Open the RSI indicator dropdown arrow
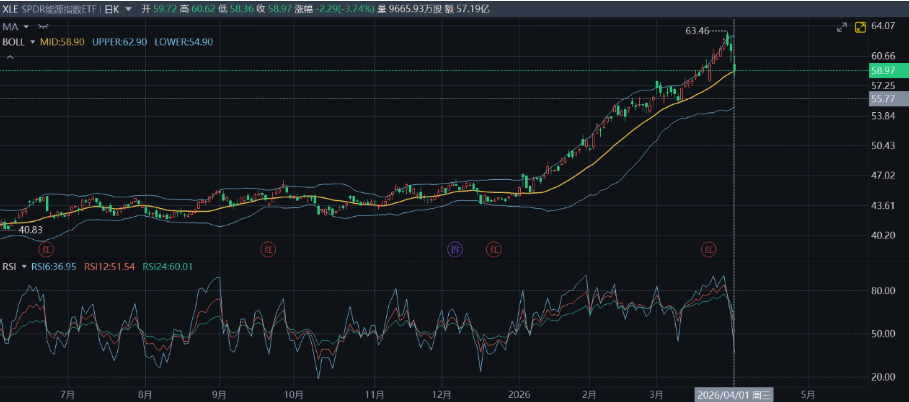Viewport: 909px width, 402px height. (24, 267)
